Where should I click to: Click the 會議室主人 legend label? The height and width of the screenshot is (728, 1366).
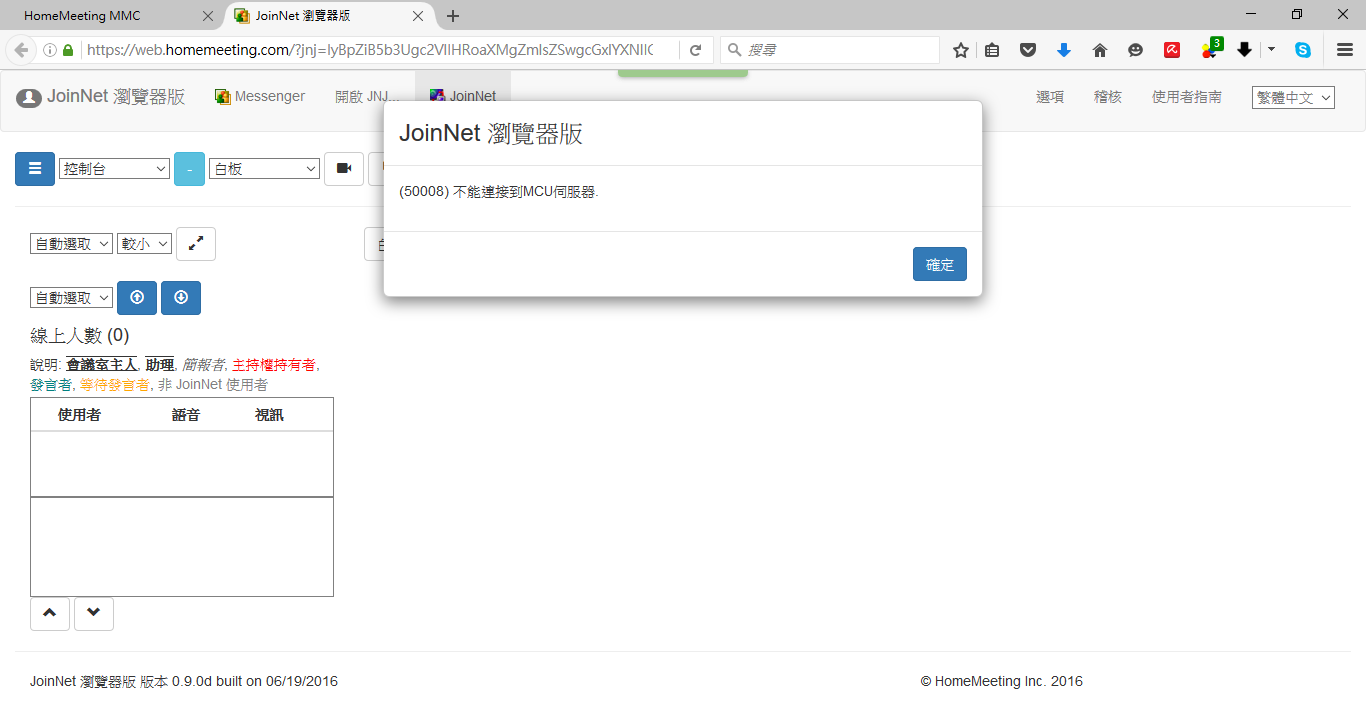pos(101,365)
